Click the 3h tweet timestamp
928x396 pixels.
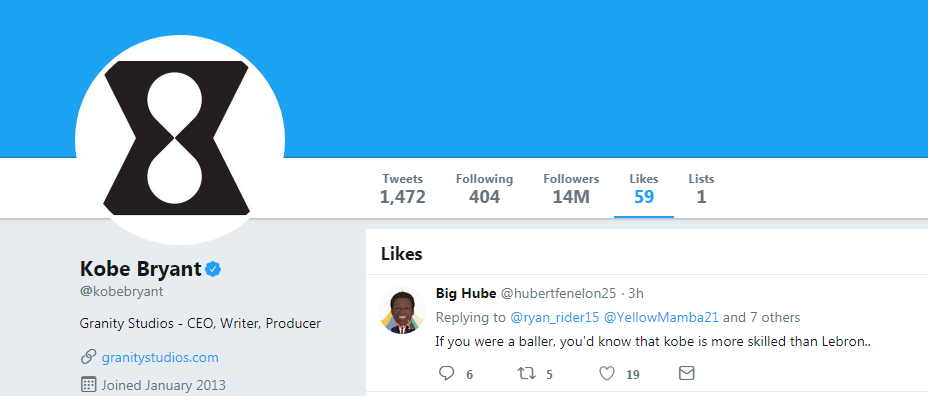click(636, 293)
